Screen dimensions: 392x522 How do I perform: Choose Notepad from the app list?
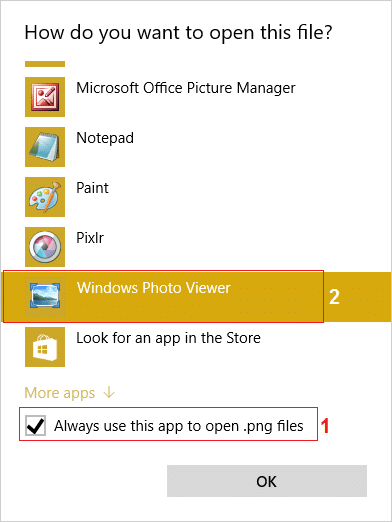pos(105,138)
